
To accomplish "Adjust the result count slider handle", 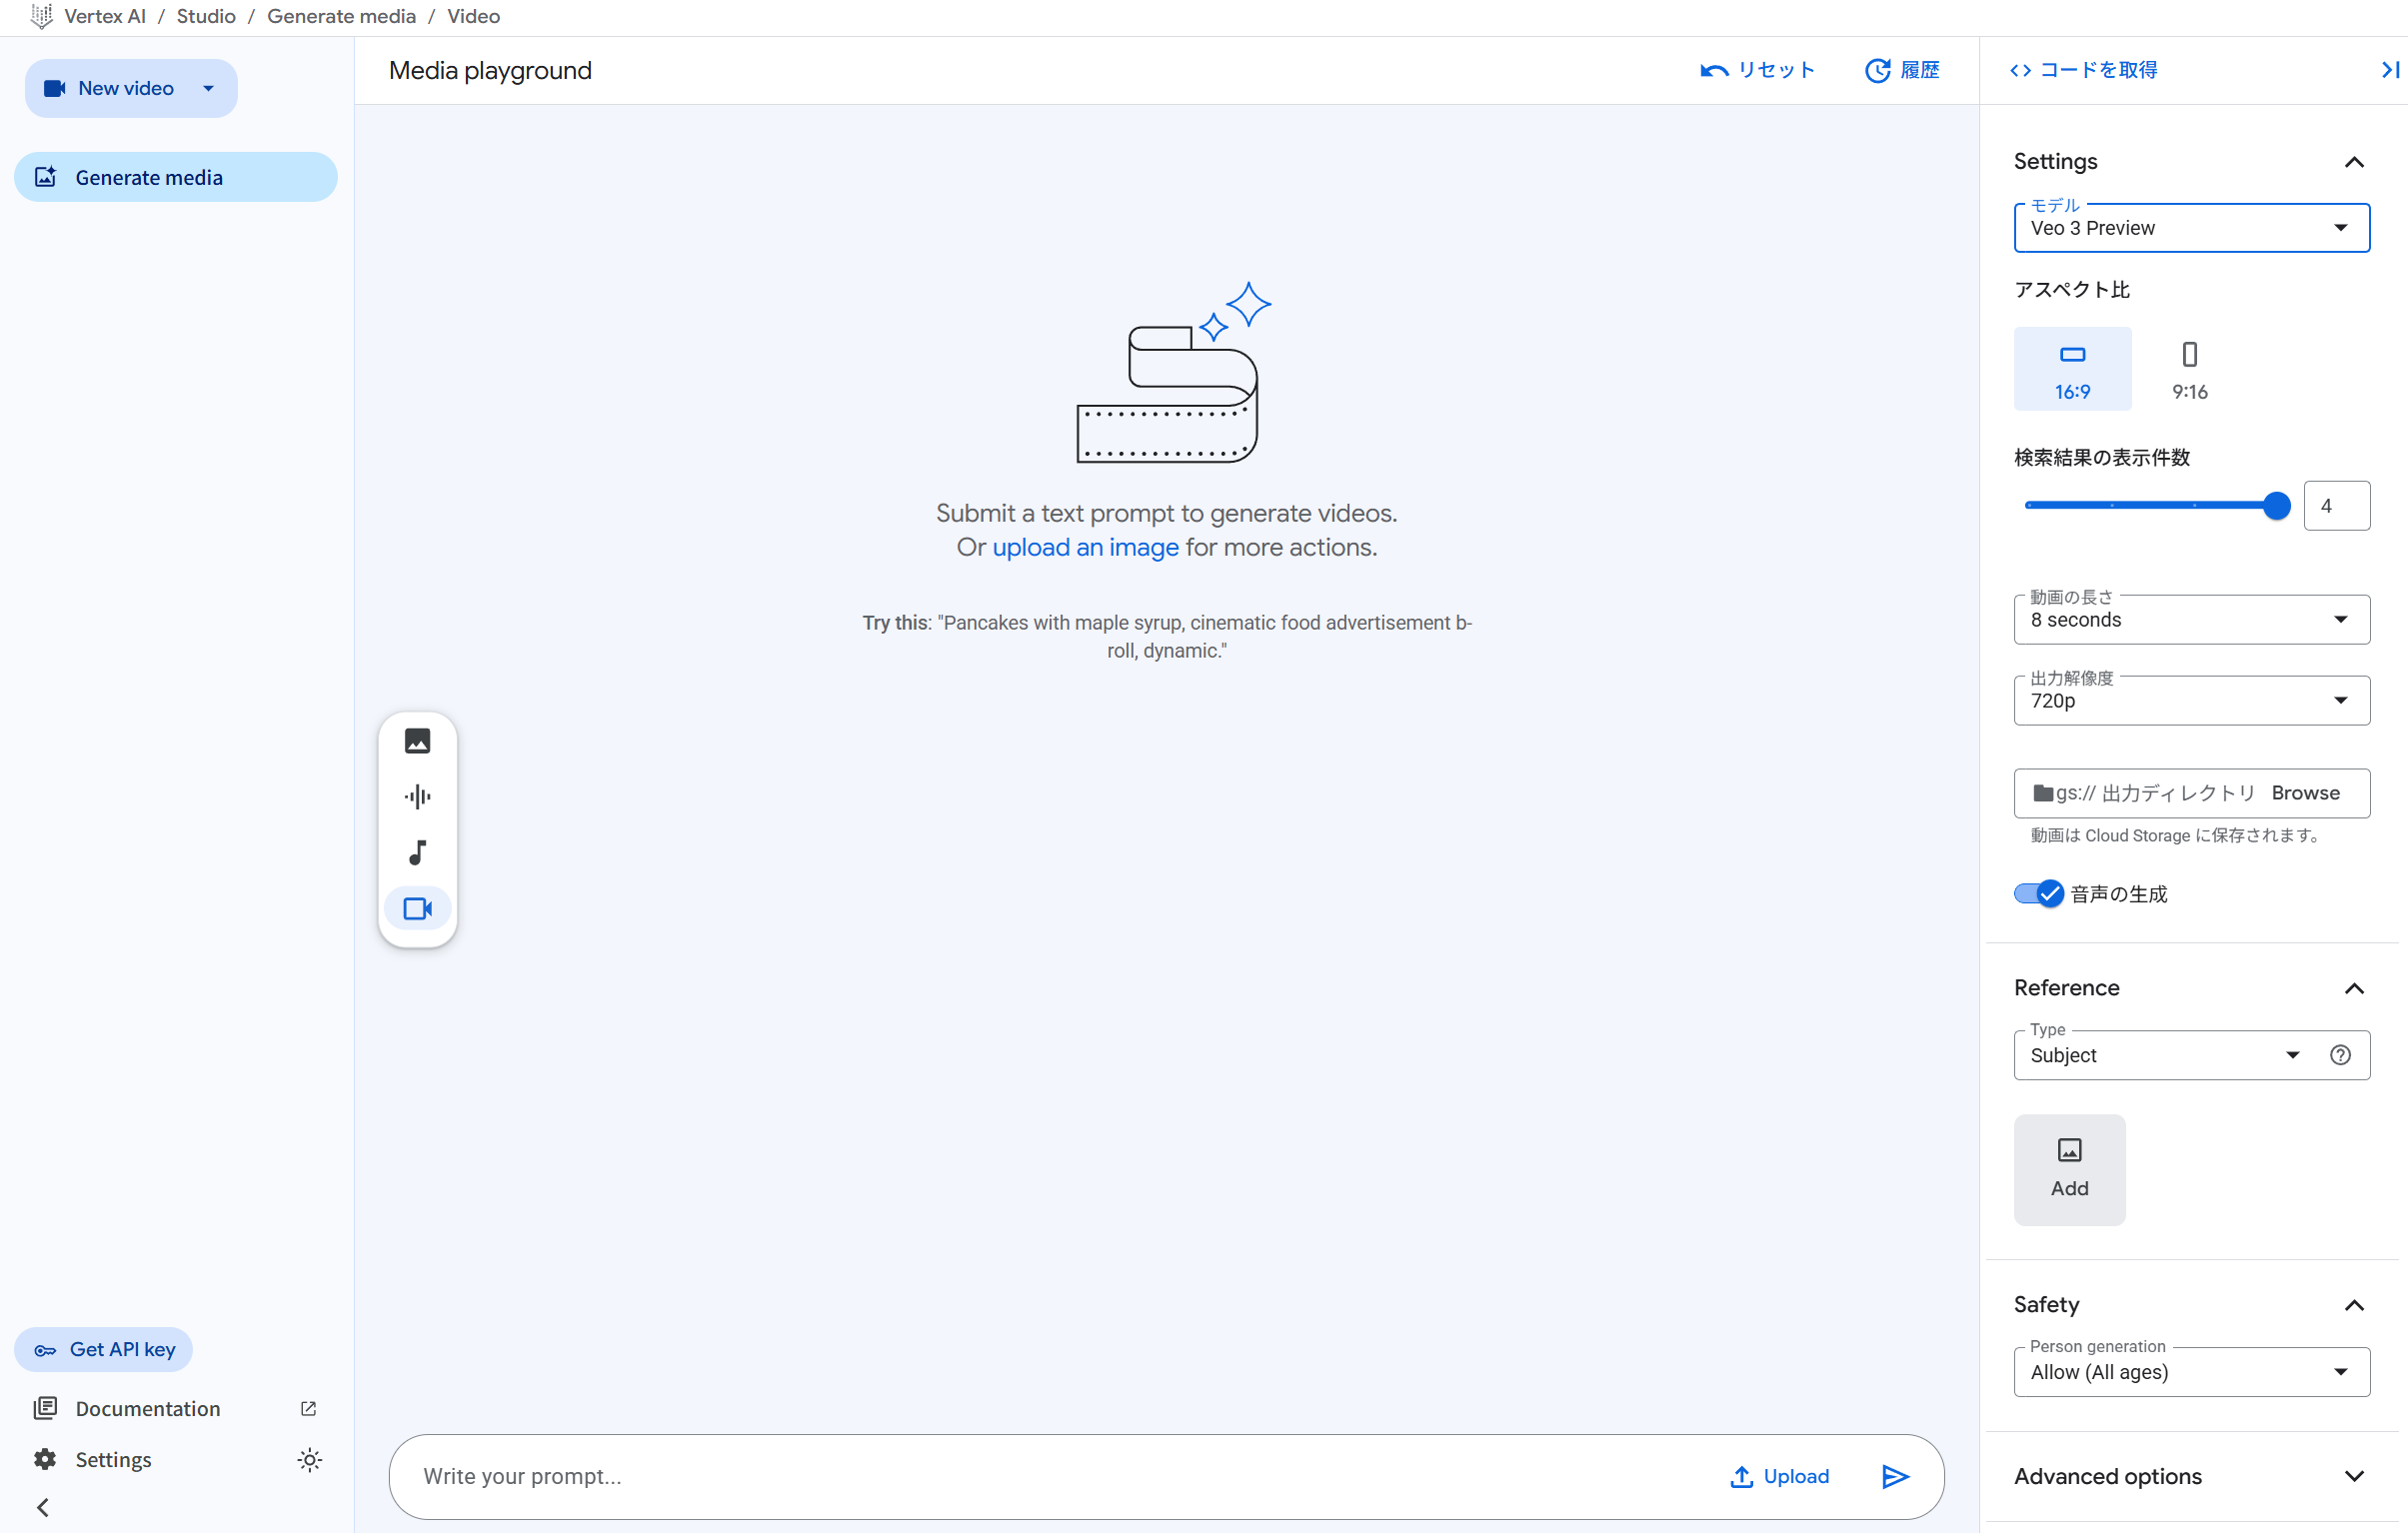I will click(2276, 506).
